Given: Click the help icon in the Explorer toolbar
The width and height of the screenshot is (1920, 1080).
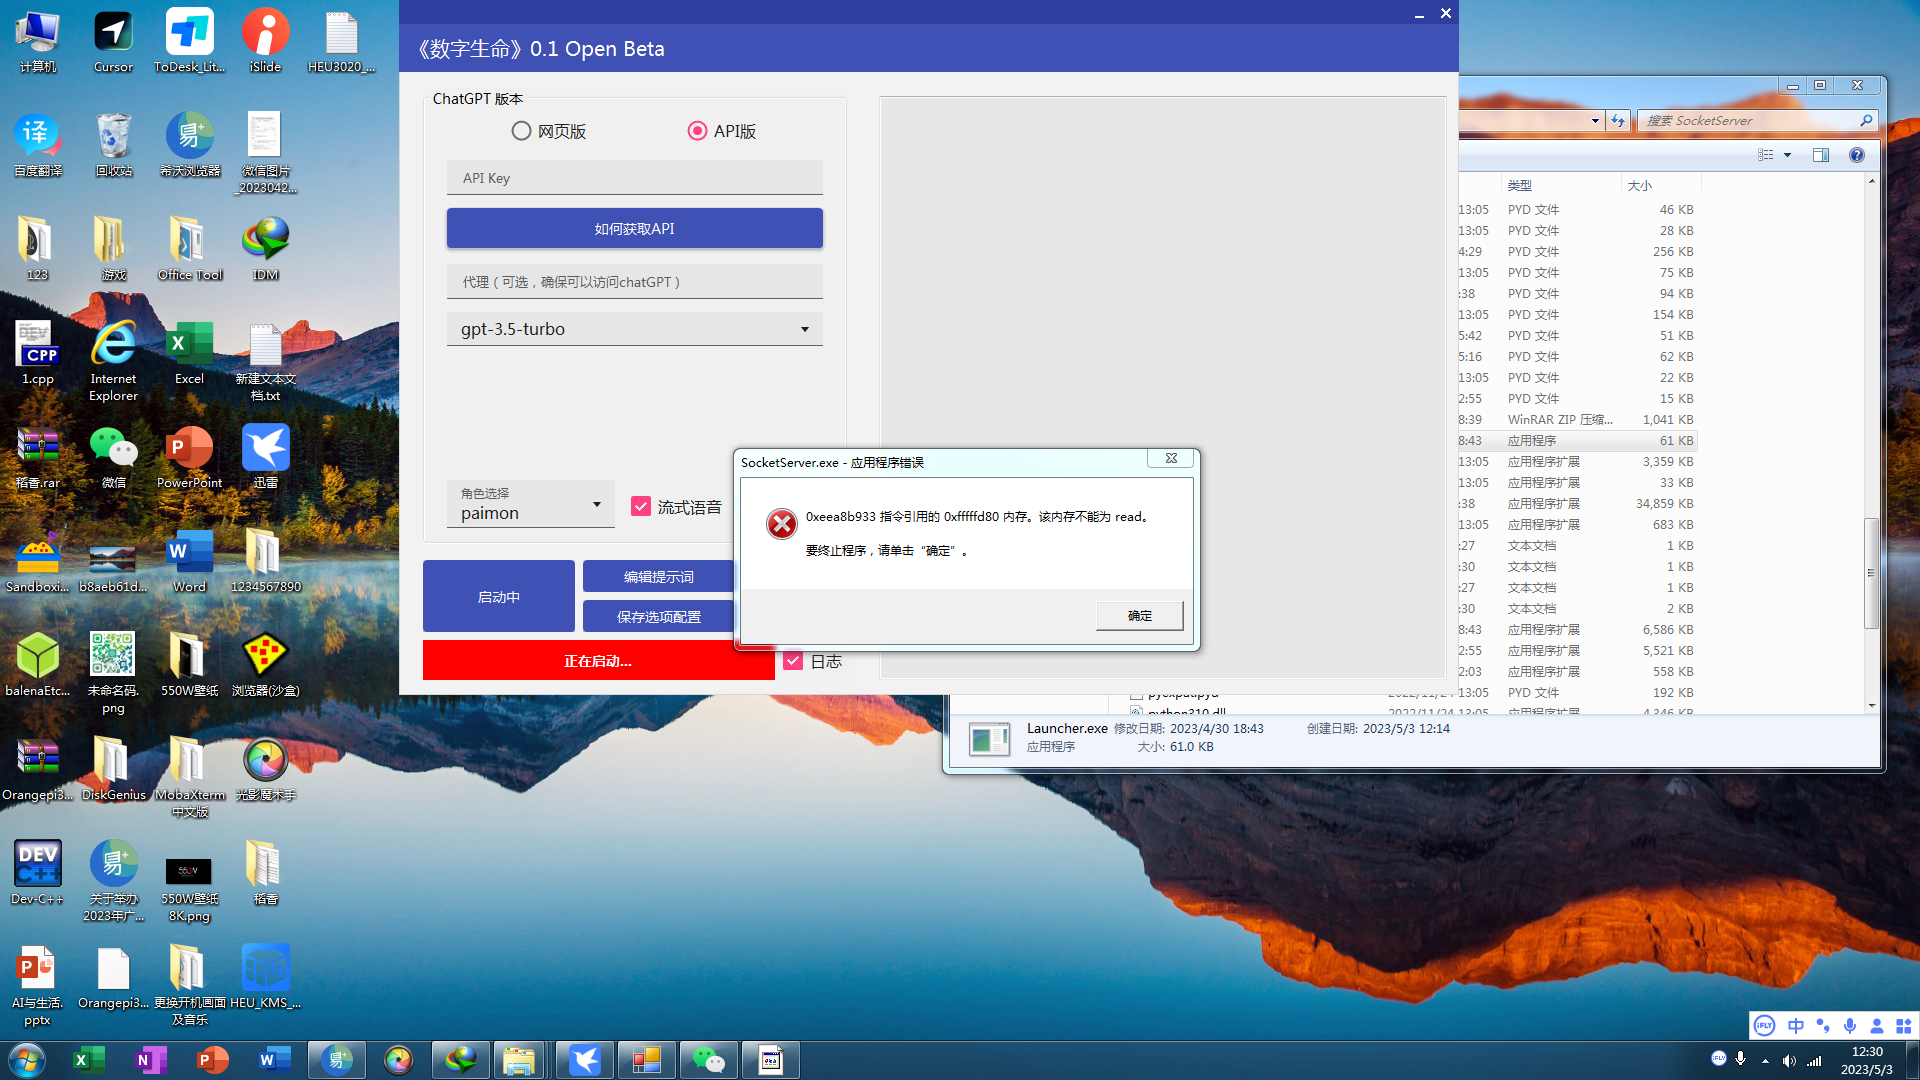Looking at the screenshot, I should [x=1857, y=155].
